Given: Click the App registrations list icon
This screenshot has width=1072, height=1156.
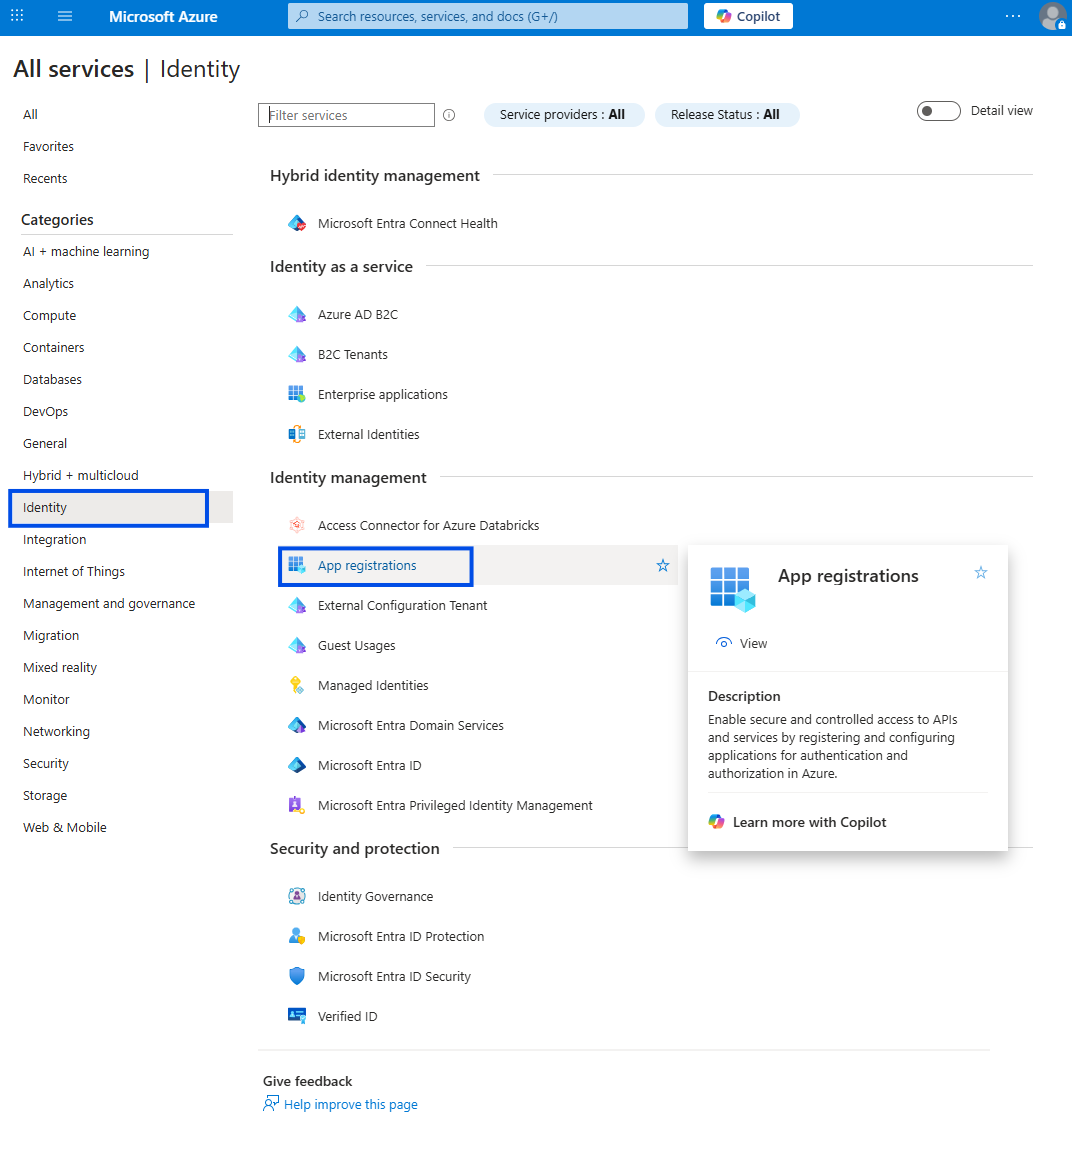Looking at the screenshot, I should (x=296, y=565).
